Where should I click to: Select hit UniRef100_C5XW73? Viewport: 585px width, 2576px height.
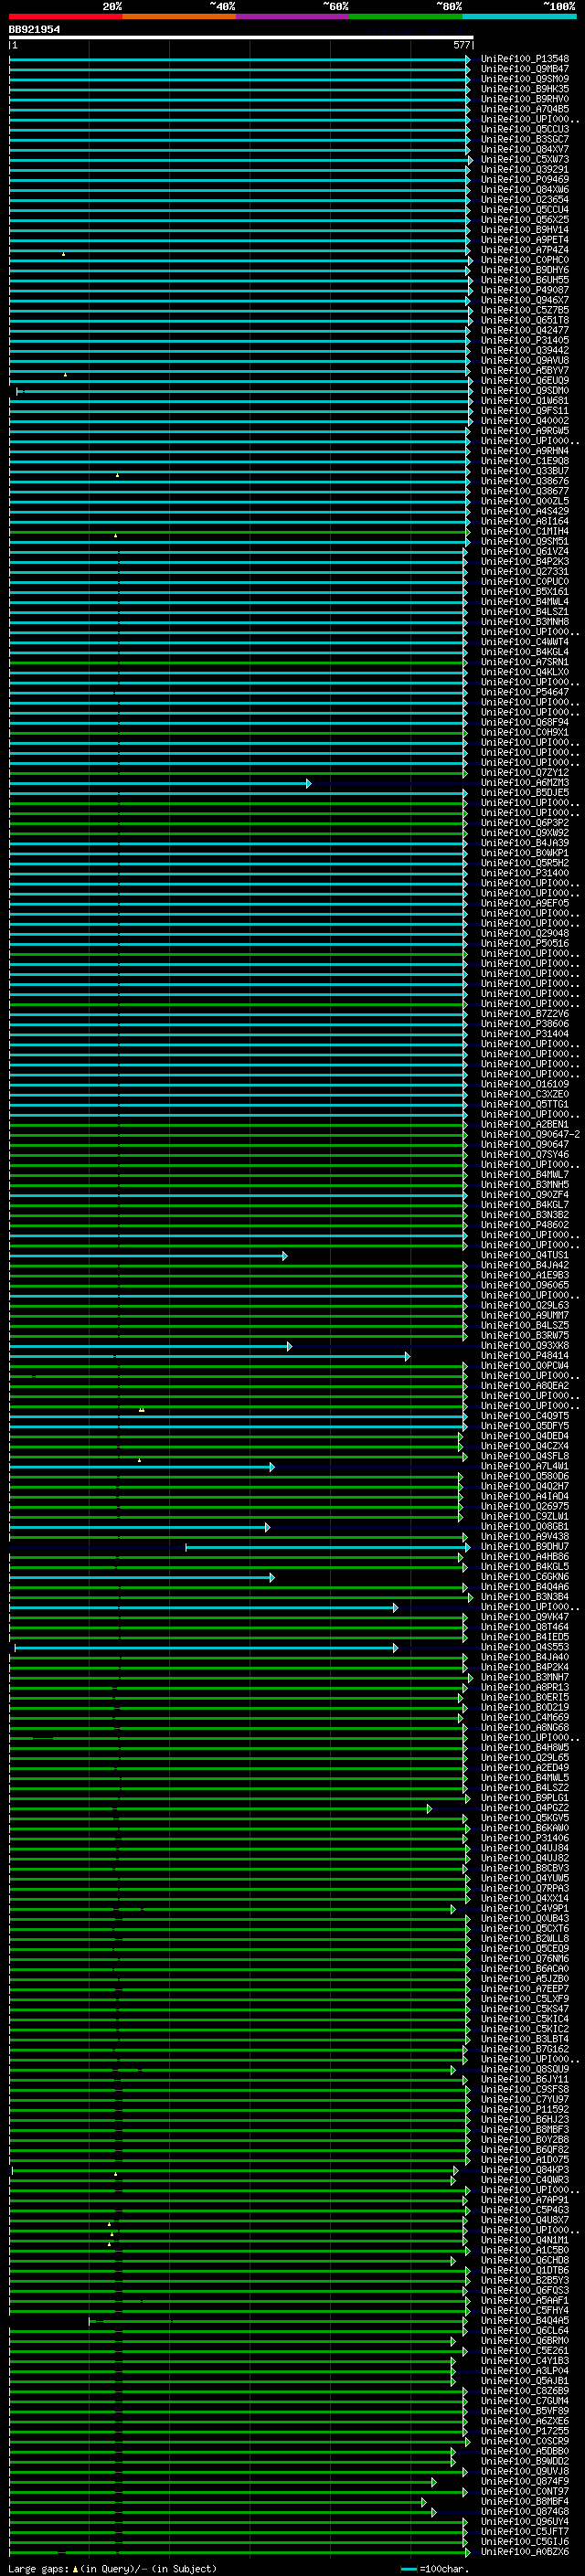(x=524, y=159)
